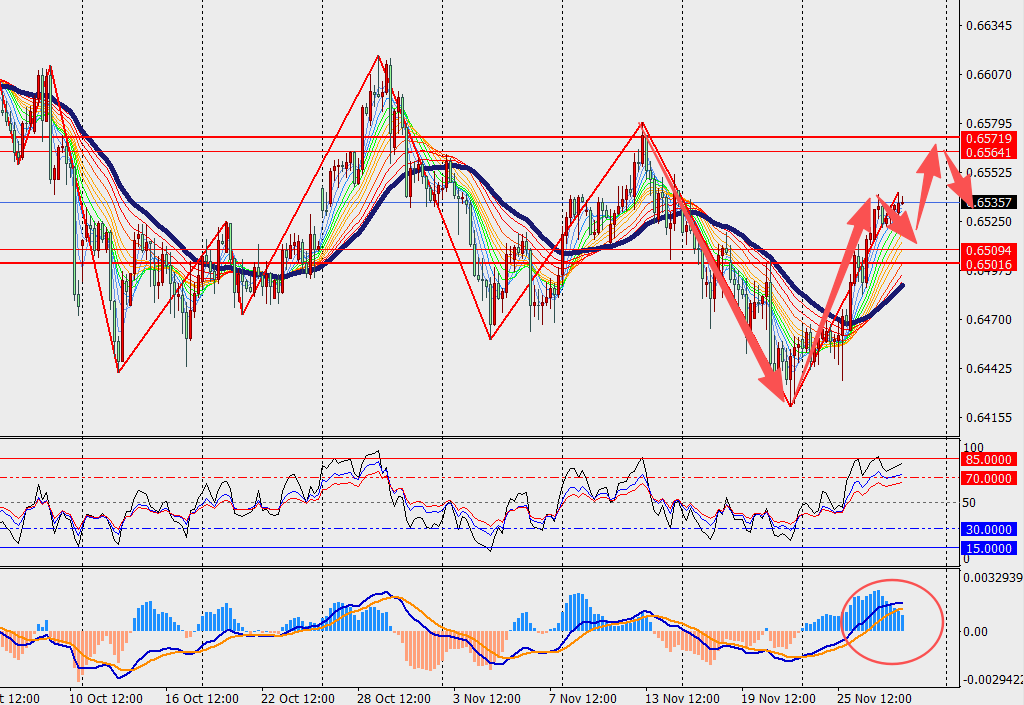
Task: Select the red 85.0000 oscillator level label
Action: [x=988, y=459]
